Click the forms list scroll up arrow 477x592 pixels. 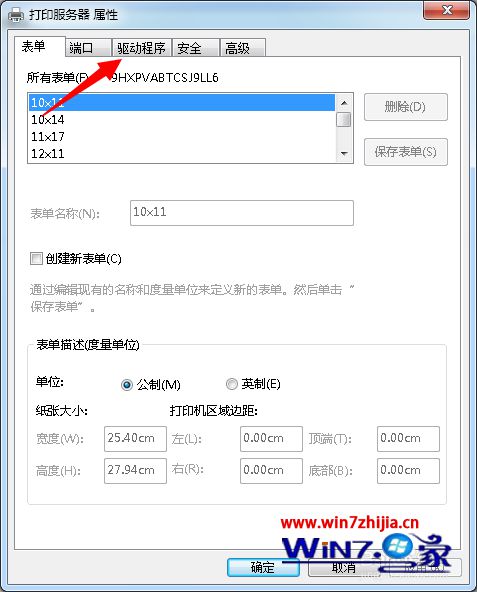[x=344, y=103]
